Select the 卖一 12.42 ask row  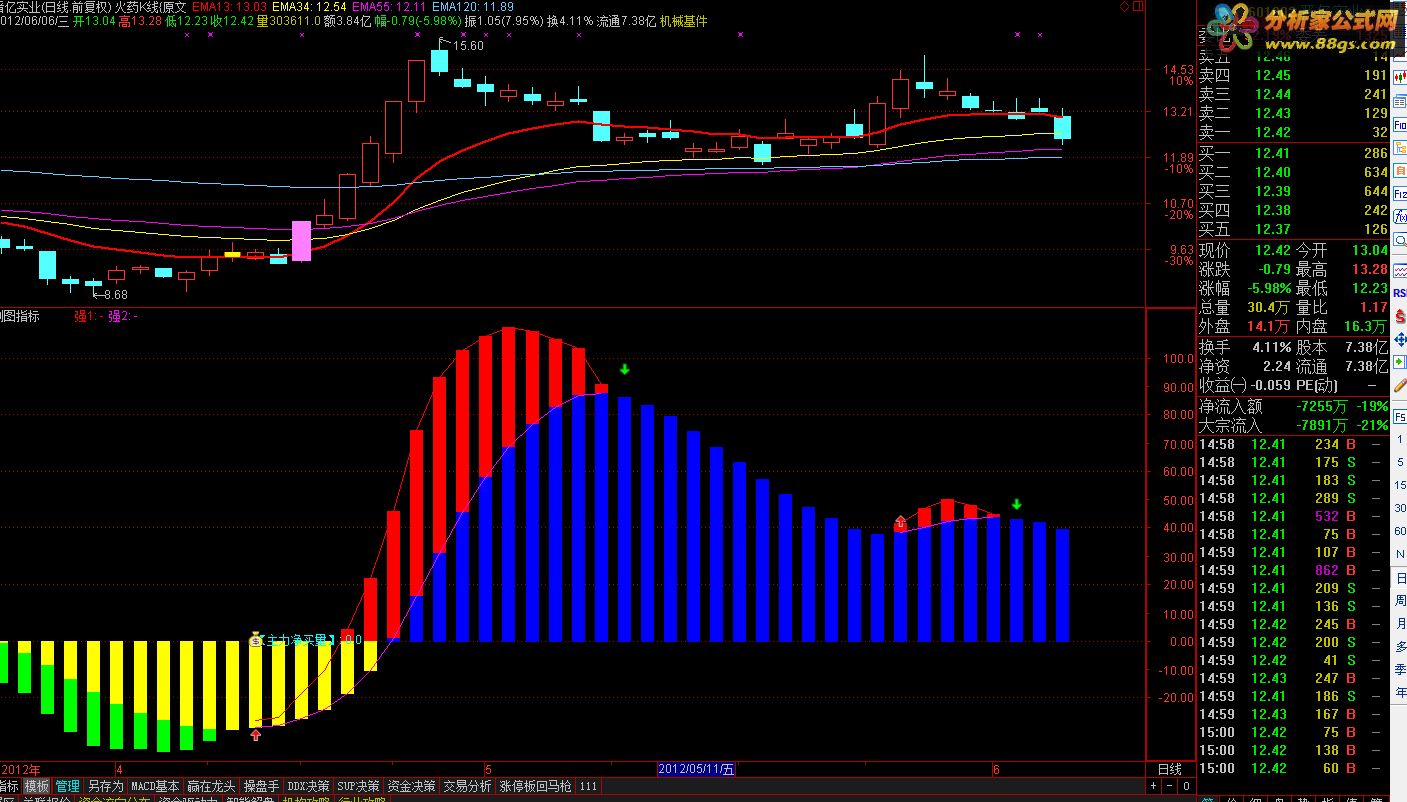tap(1293, 132)
